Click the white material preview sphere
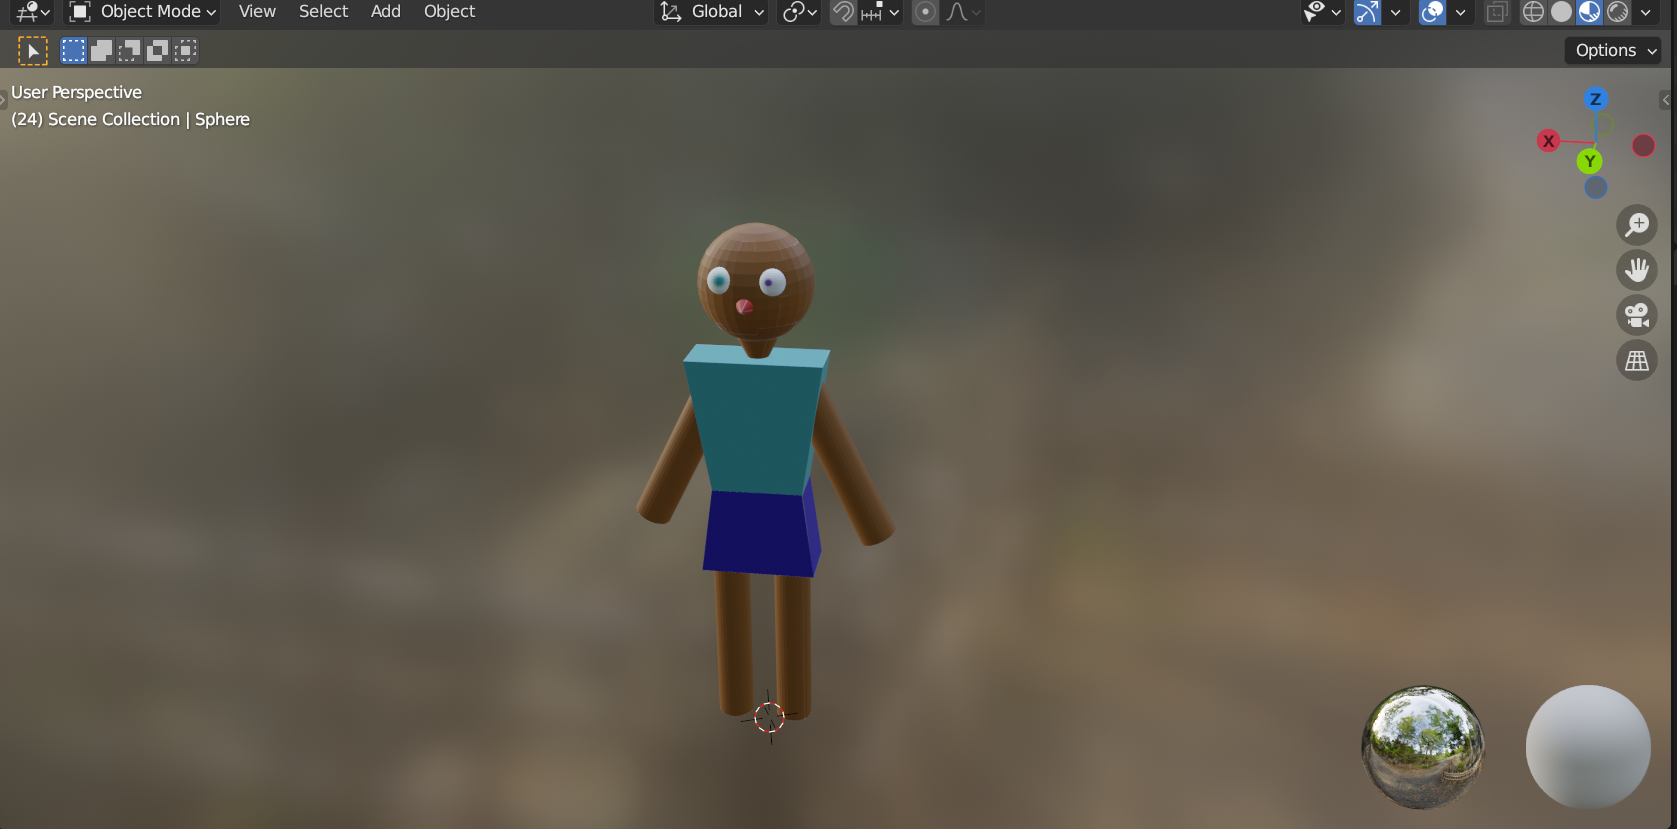 [x=1588, y=747]
